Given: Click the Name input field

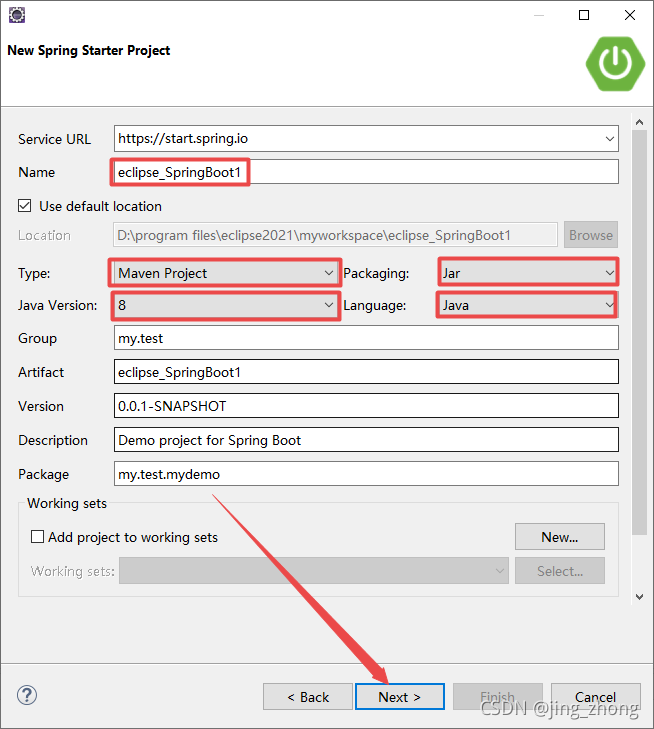Looking at the screenshot, I should [366, 172].
